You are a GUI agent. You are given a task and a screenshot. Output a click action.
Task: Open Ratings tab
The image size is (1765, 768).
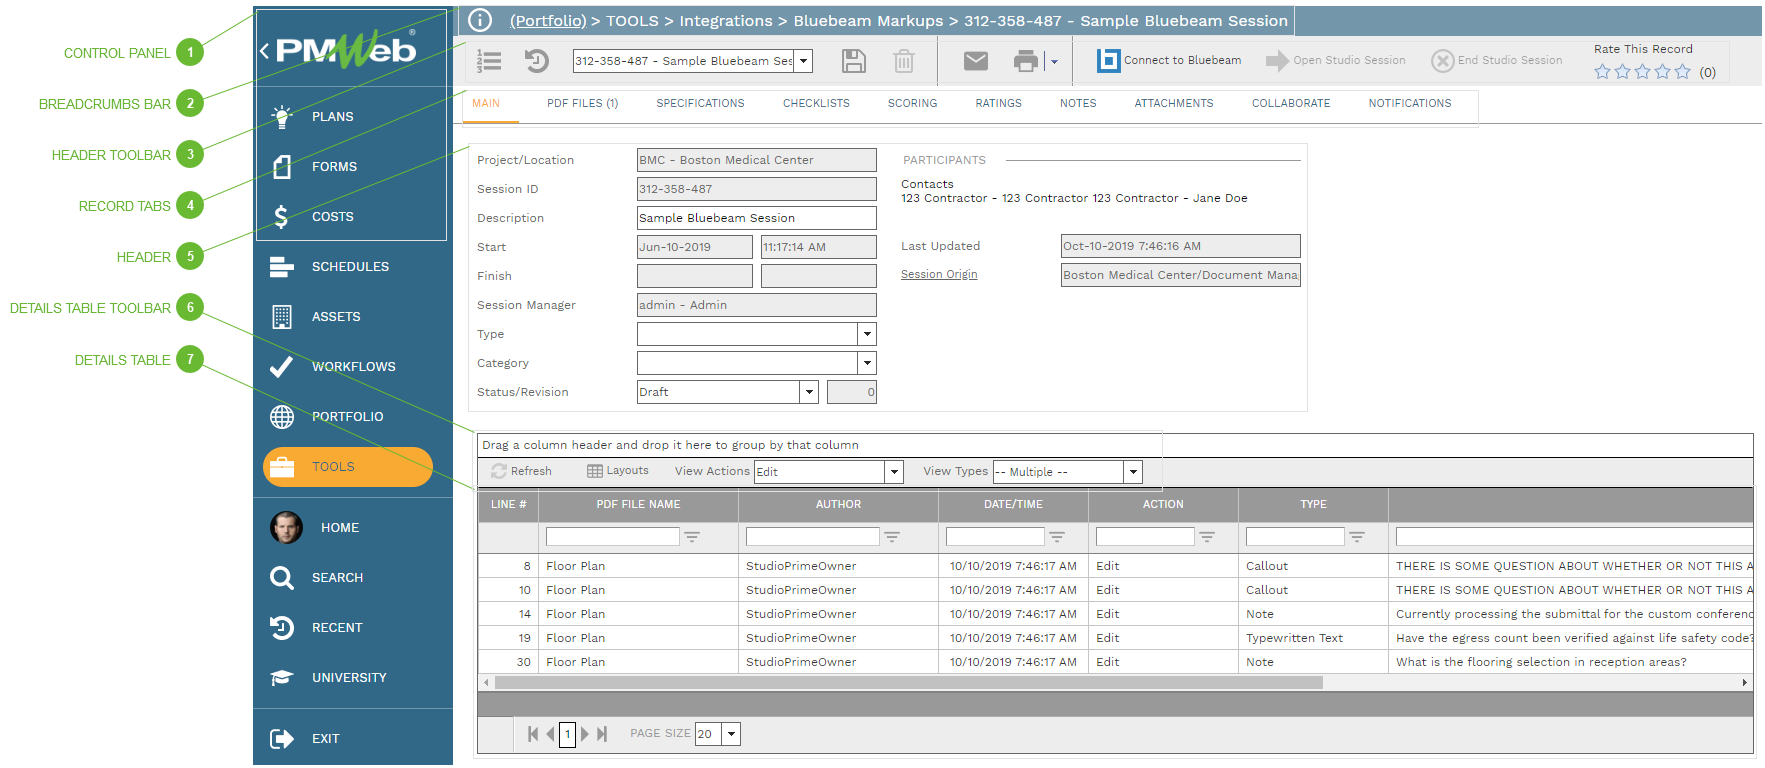998,104
